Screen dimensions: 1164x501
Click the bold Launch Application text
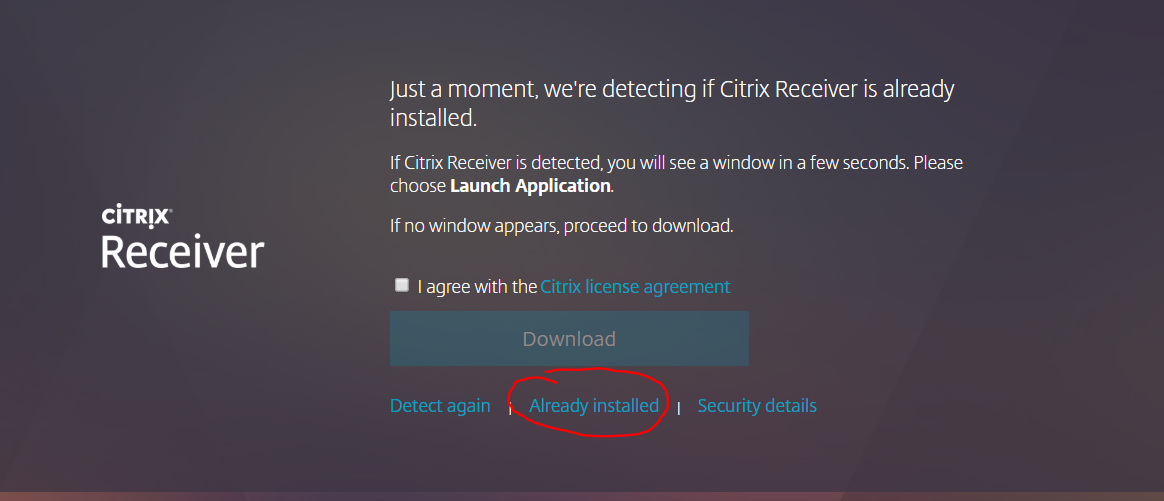coord(530,186)
